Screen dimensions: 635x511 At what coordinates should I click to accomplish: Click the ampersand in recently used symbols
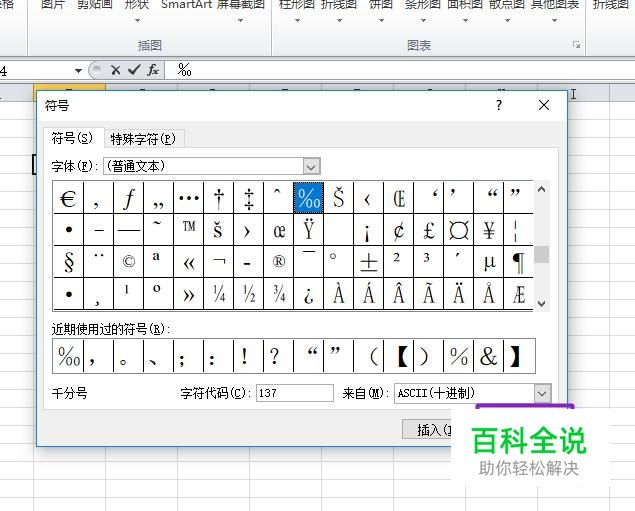[x=488, y=356]
